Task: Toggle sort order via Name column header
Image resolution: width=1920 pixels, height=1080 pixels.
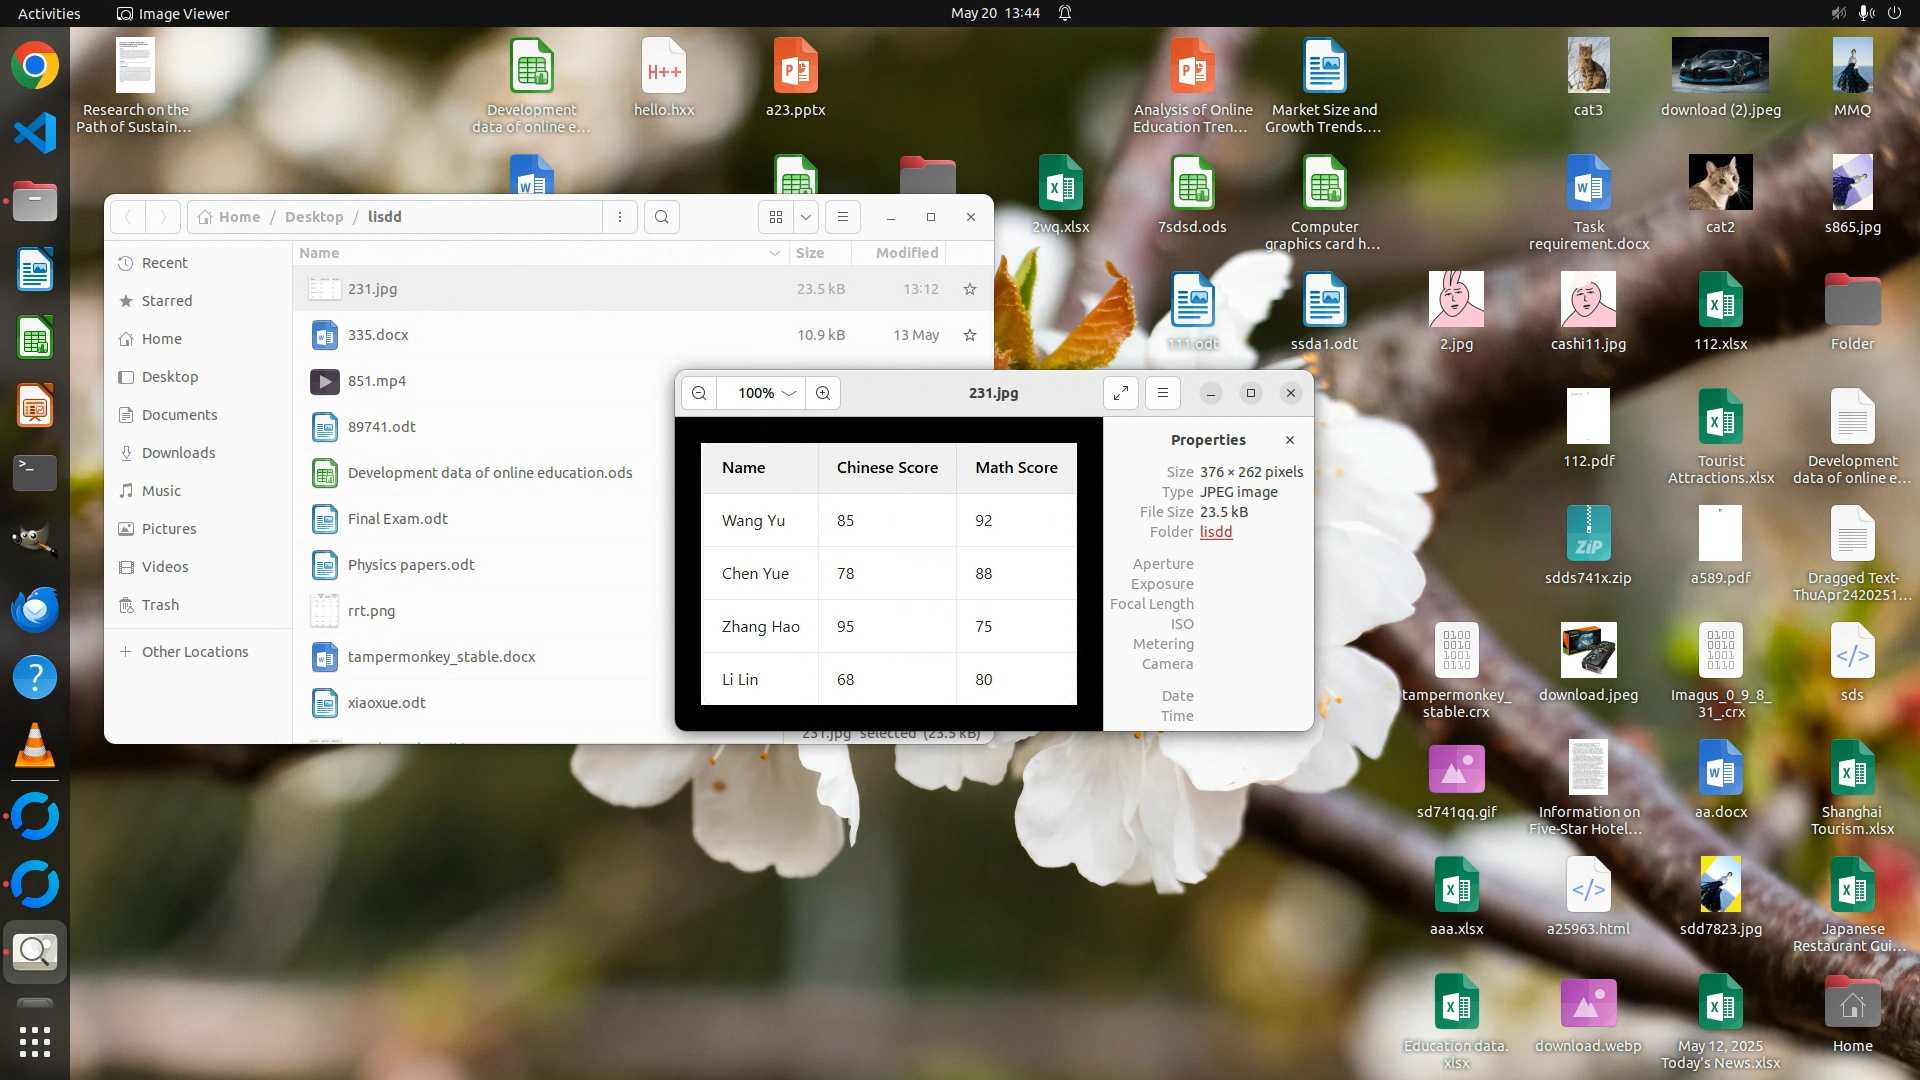Action: (319, 253)
